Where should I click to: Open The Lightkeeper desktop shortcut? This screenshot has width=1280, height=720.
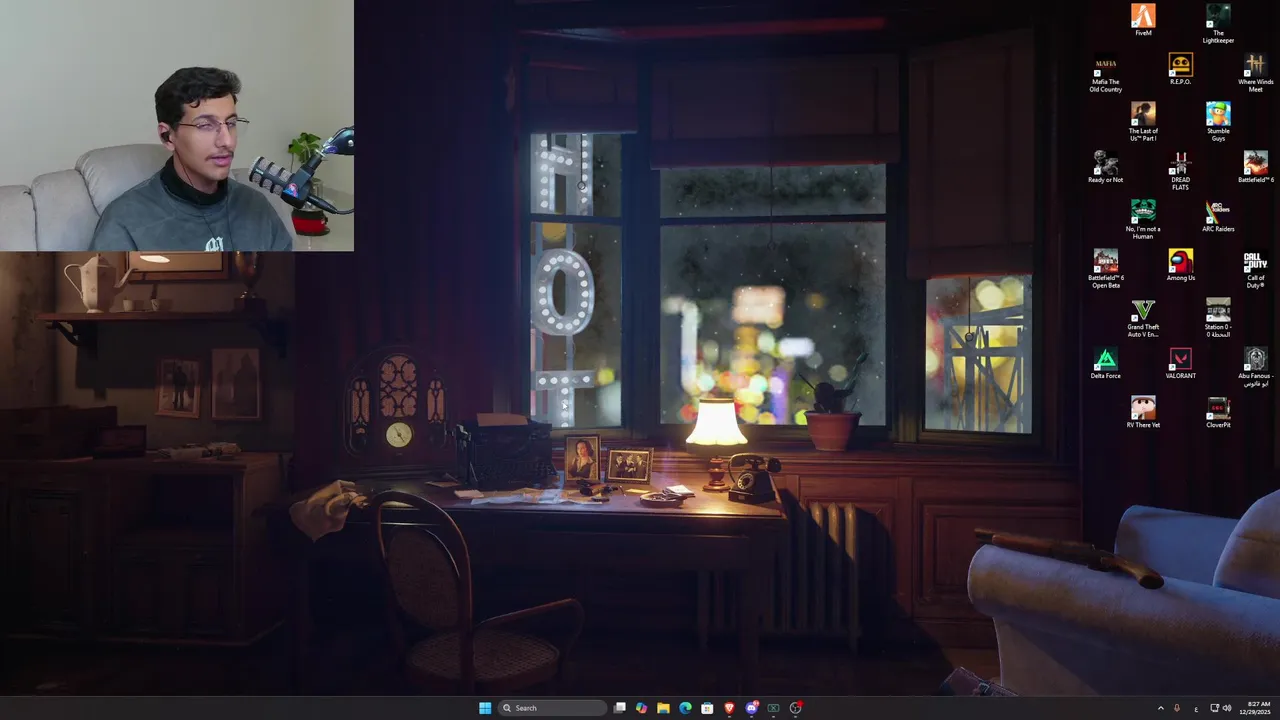click(x=1218, y=24)
